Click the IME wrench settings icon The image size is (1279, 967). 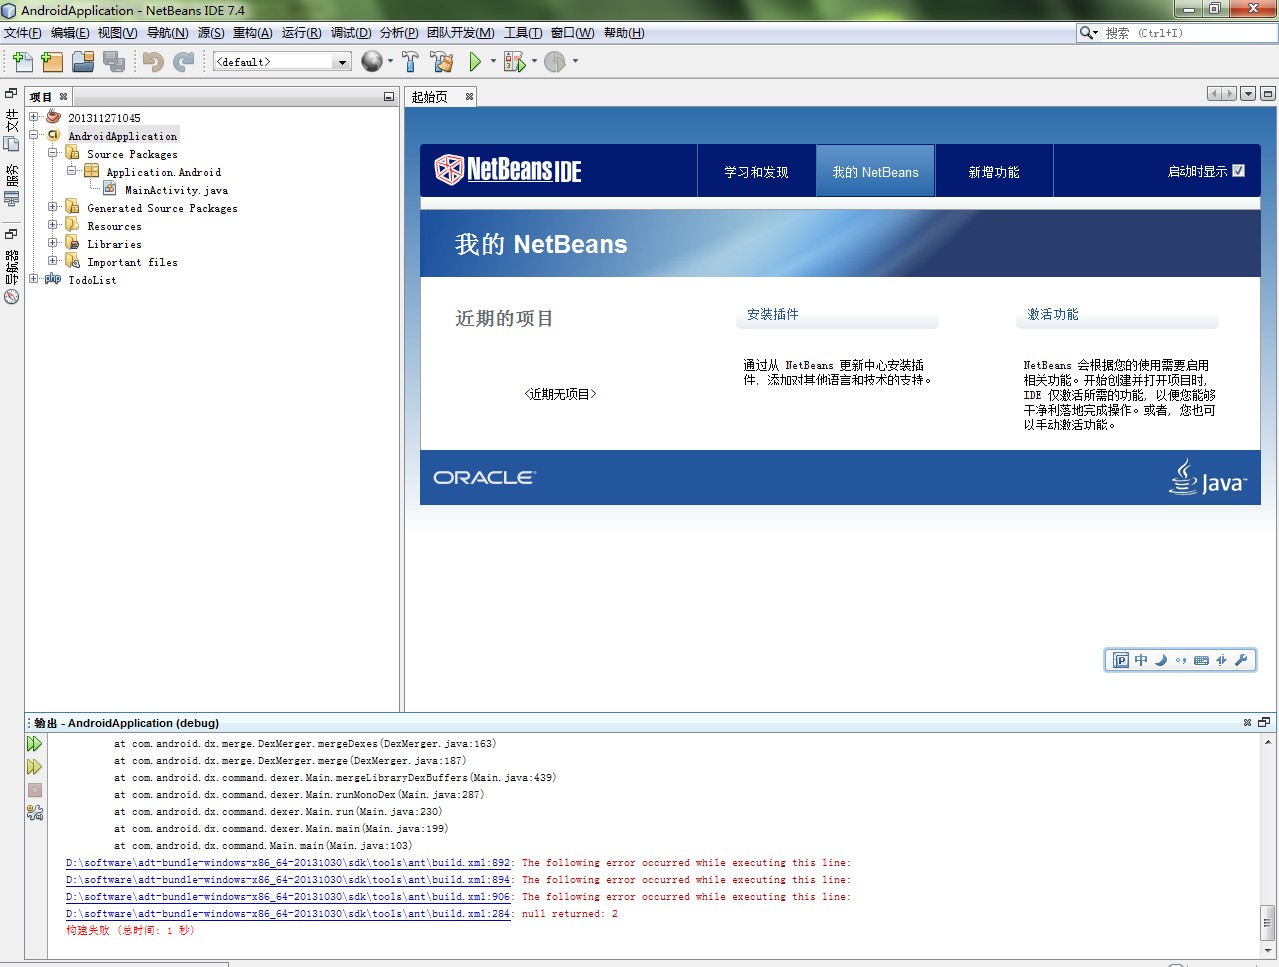tap(1241, 660)
